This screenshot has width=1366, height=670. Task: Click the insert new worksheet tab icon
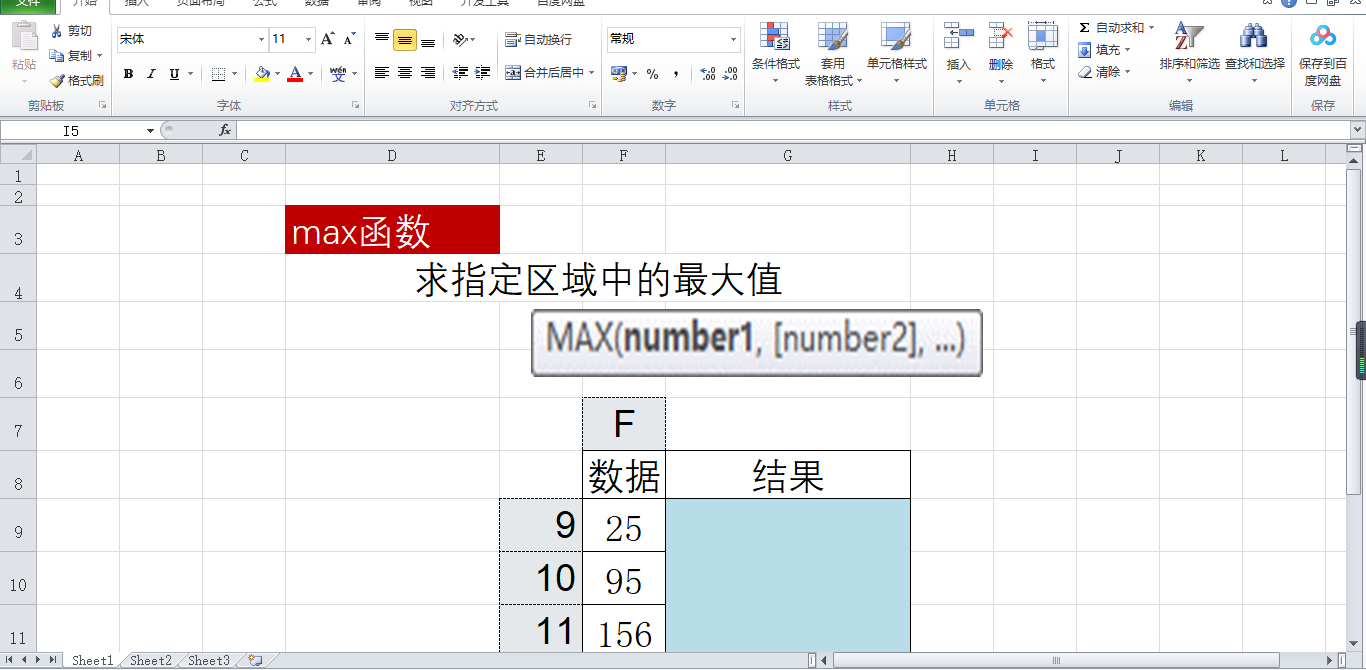[x=256, y=660]
